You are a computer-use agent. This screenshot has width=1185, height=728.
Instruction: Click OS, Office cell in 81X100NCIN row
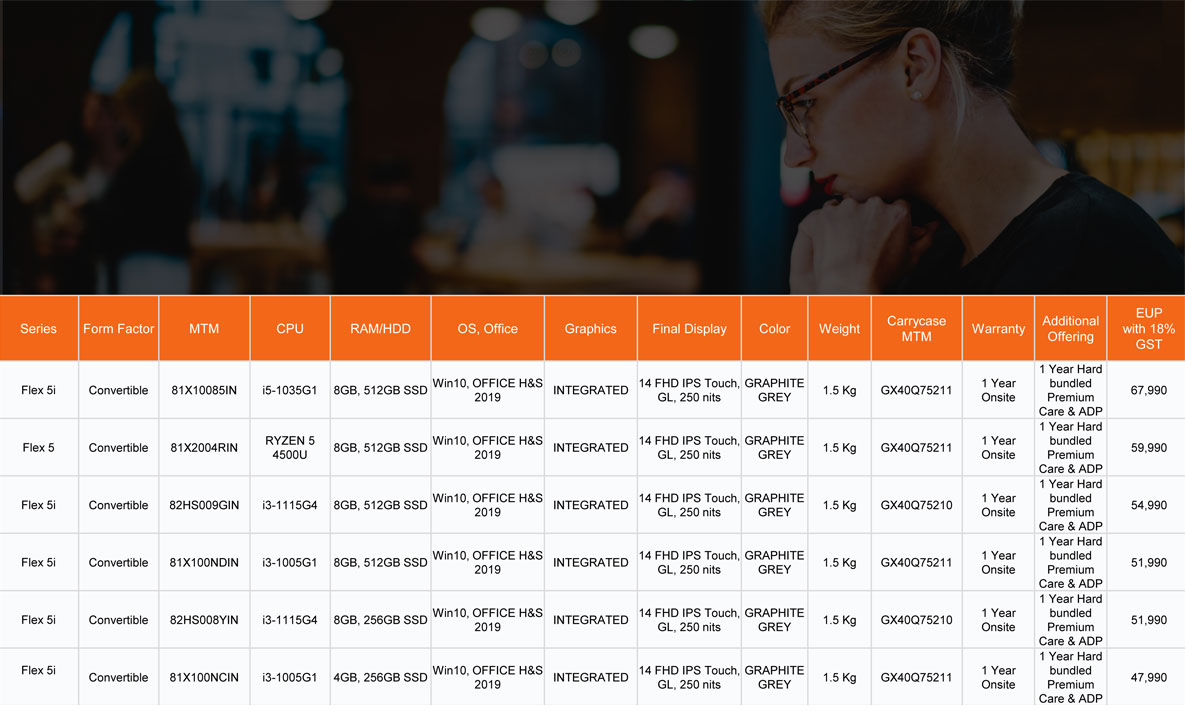(487, 677)
